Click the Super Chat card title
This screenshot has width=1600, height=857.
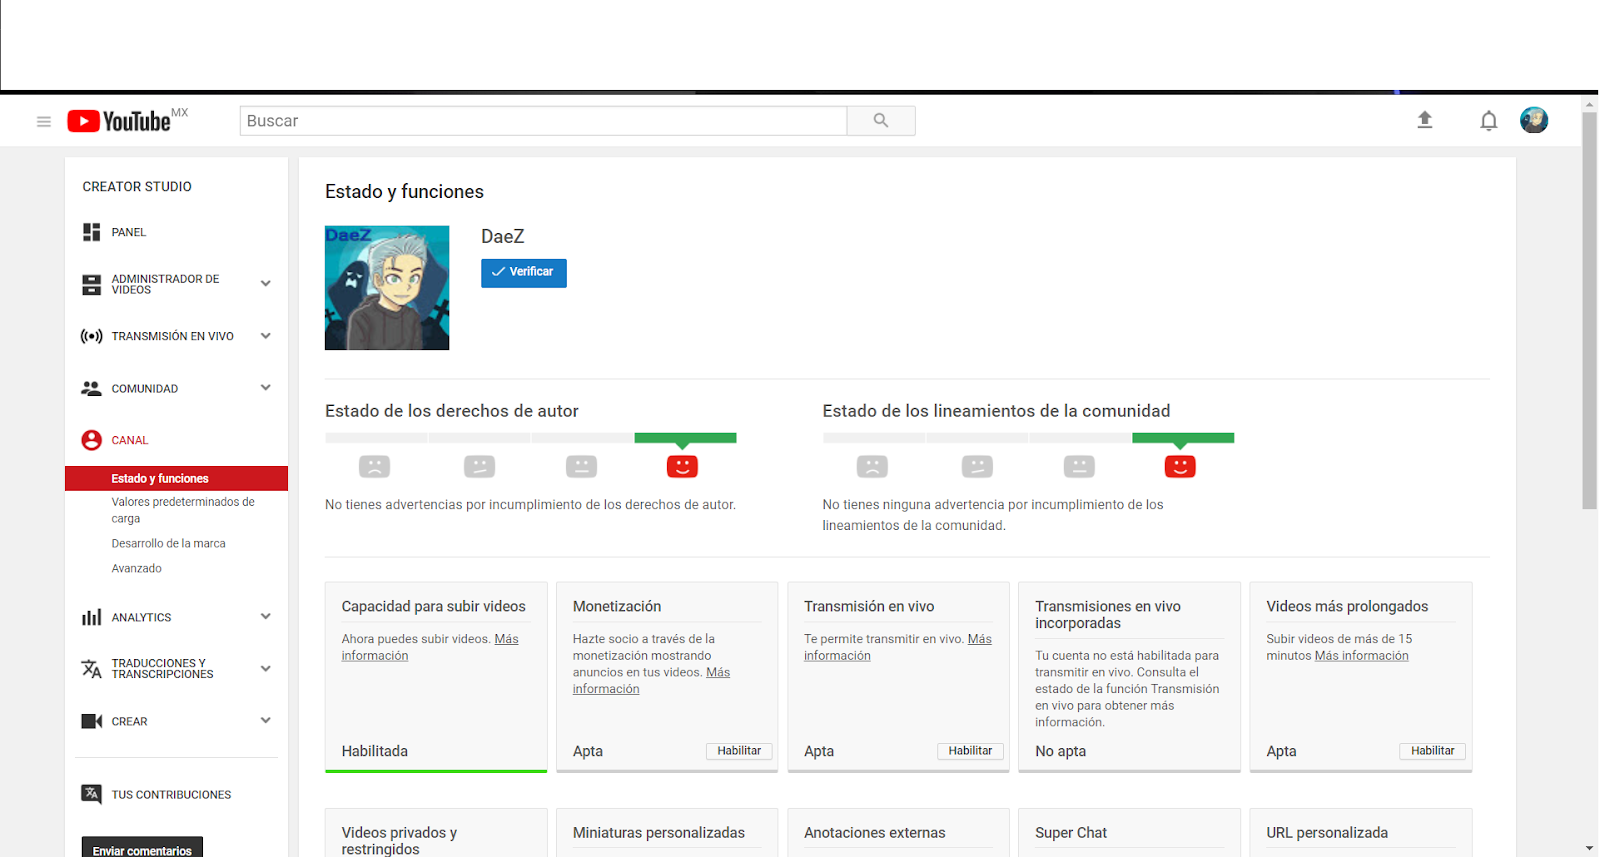pyautogui.click(x=1071, y=833)
